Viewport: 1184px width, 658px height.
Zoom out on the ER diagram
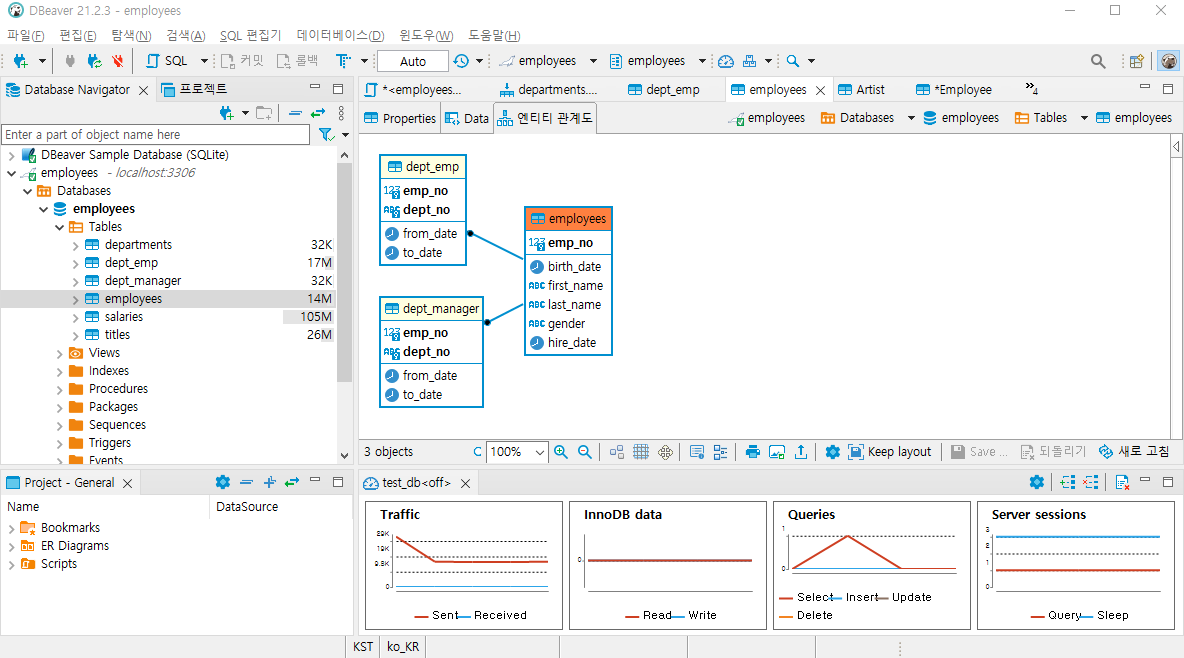coord(584,452)
